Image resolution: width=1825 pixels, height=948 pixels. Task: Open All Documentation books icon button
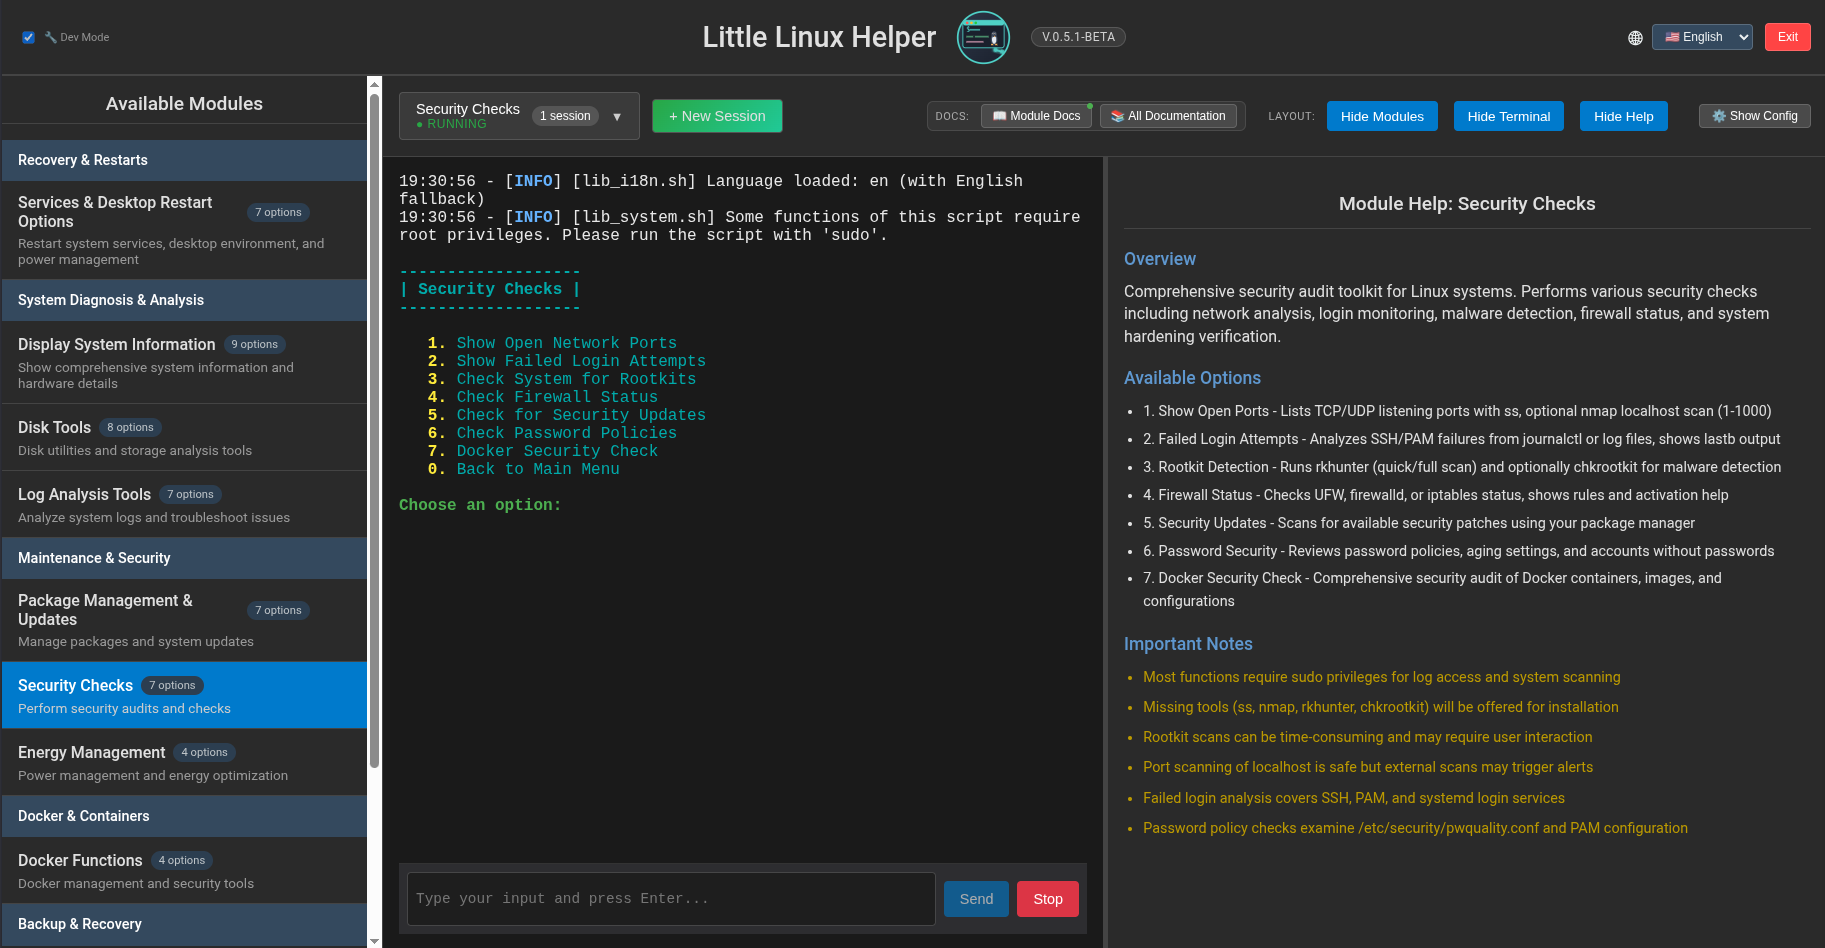click(1168, 116)
